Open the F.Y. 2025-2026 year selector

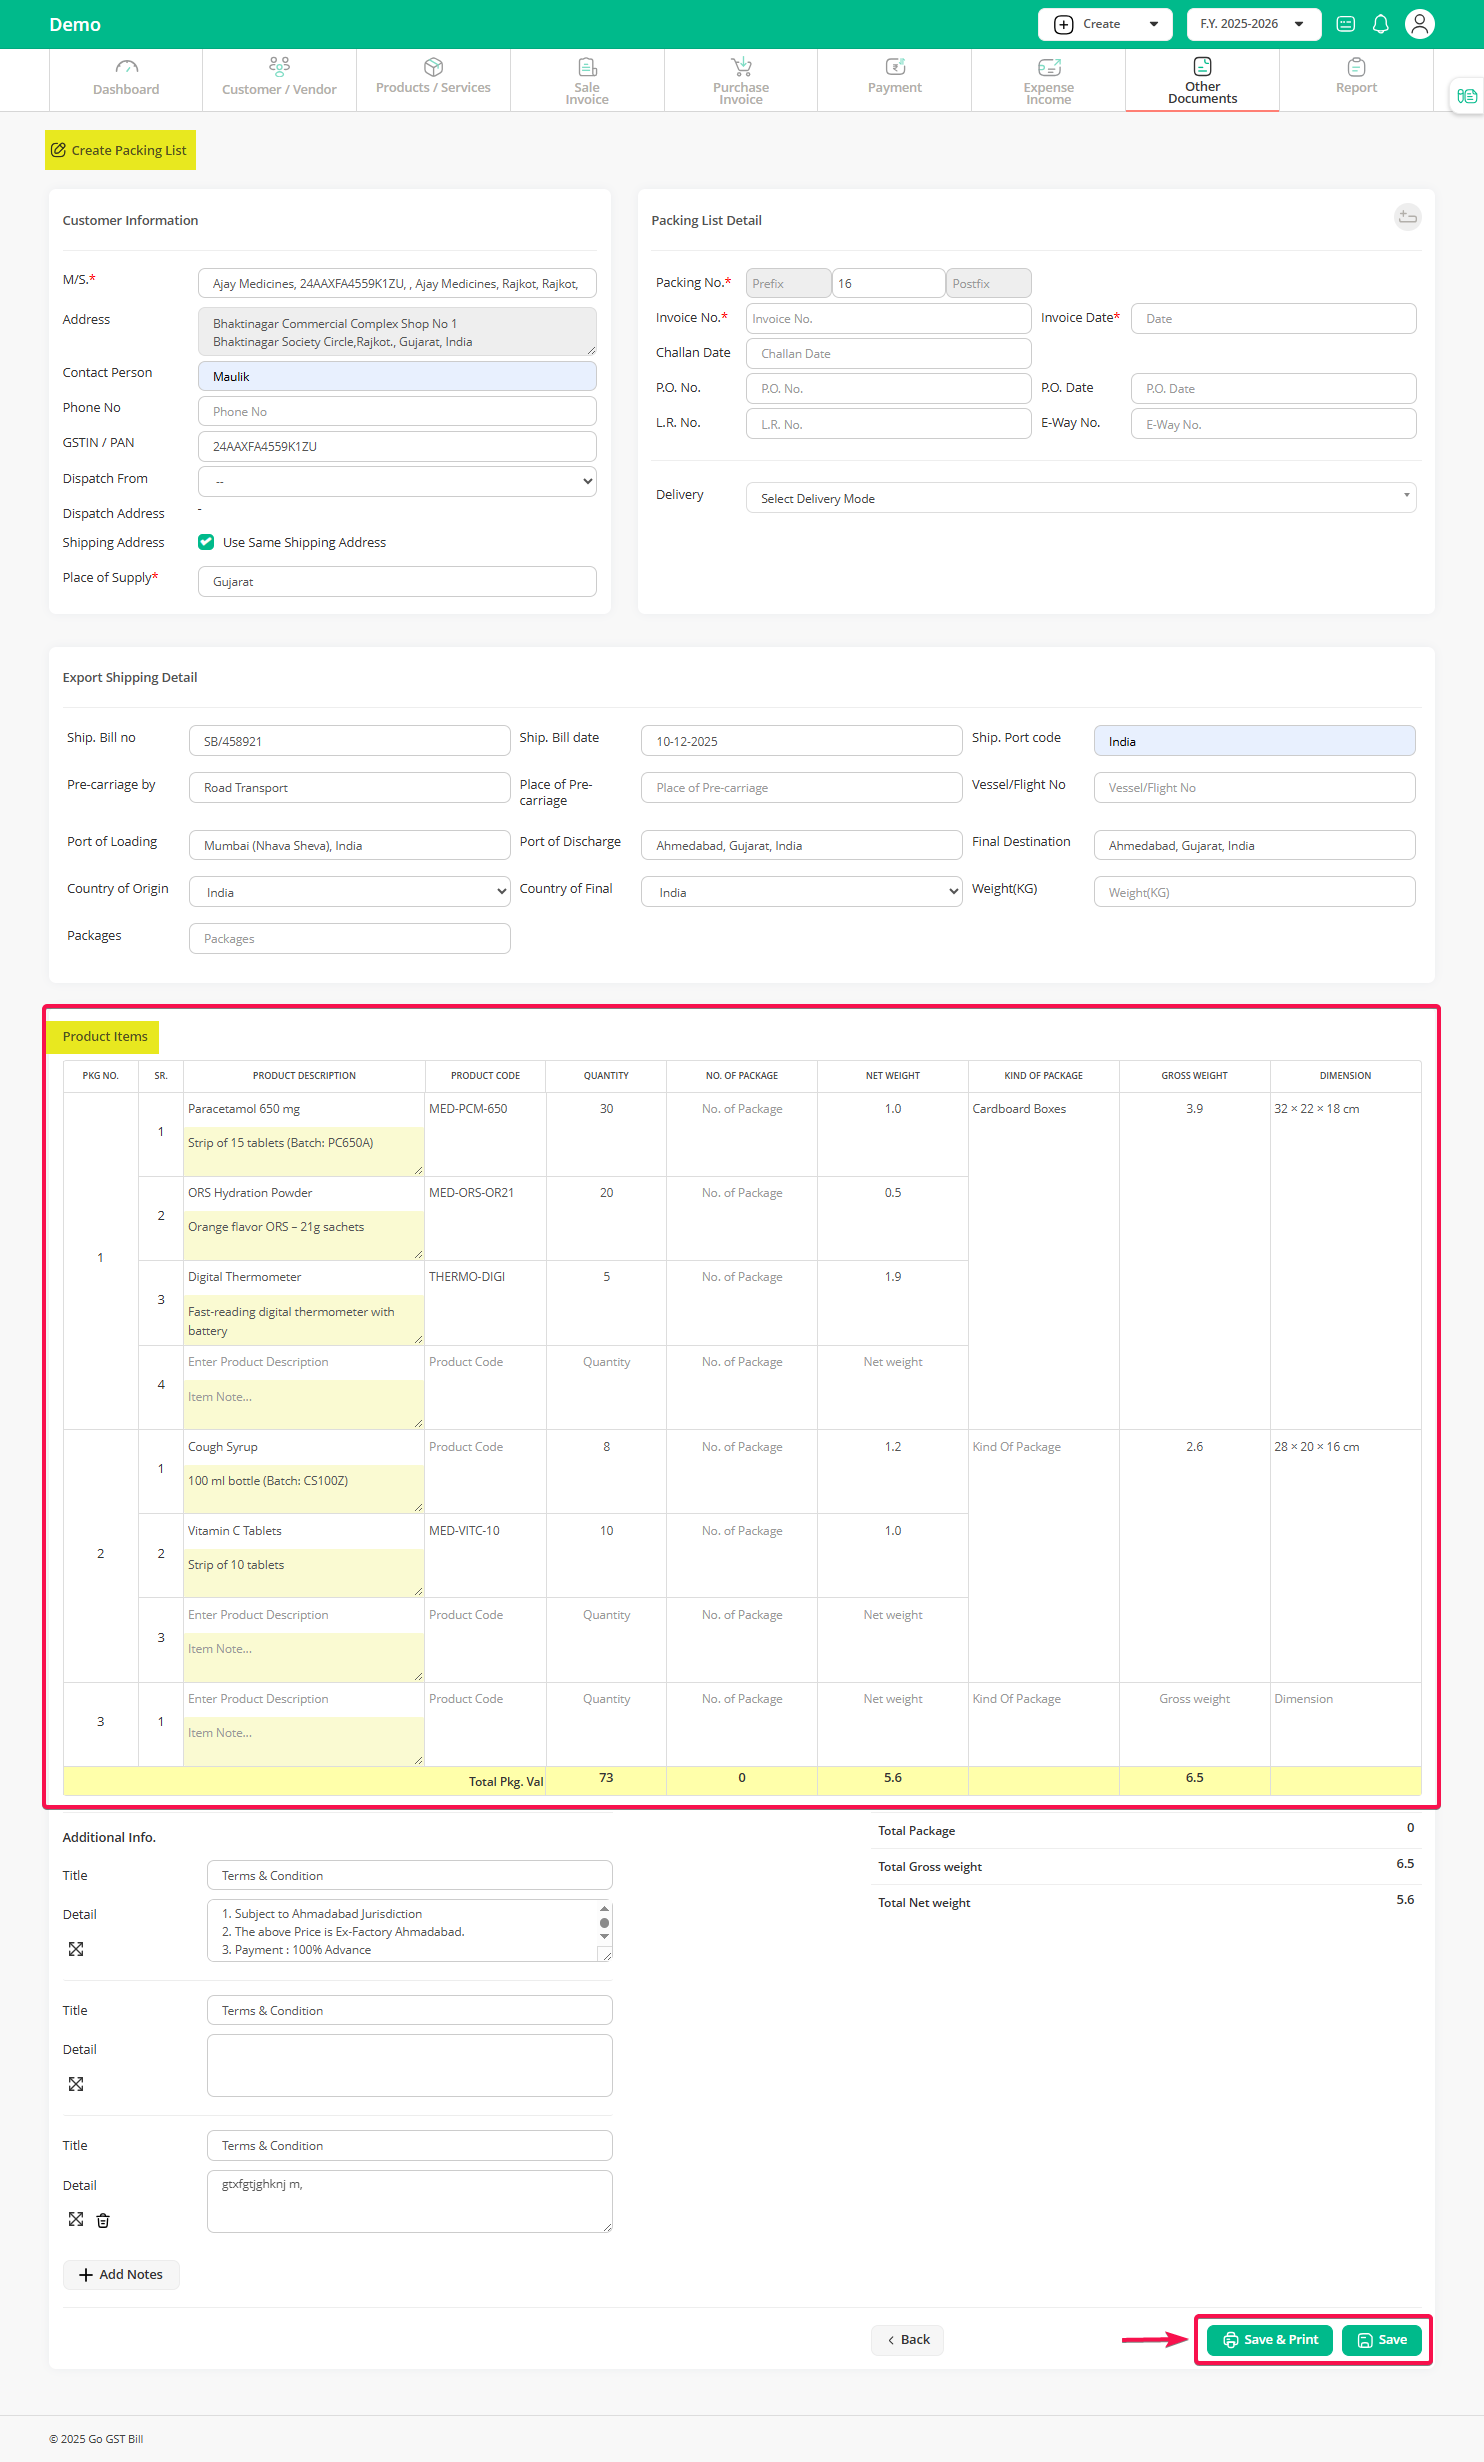1253,24
